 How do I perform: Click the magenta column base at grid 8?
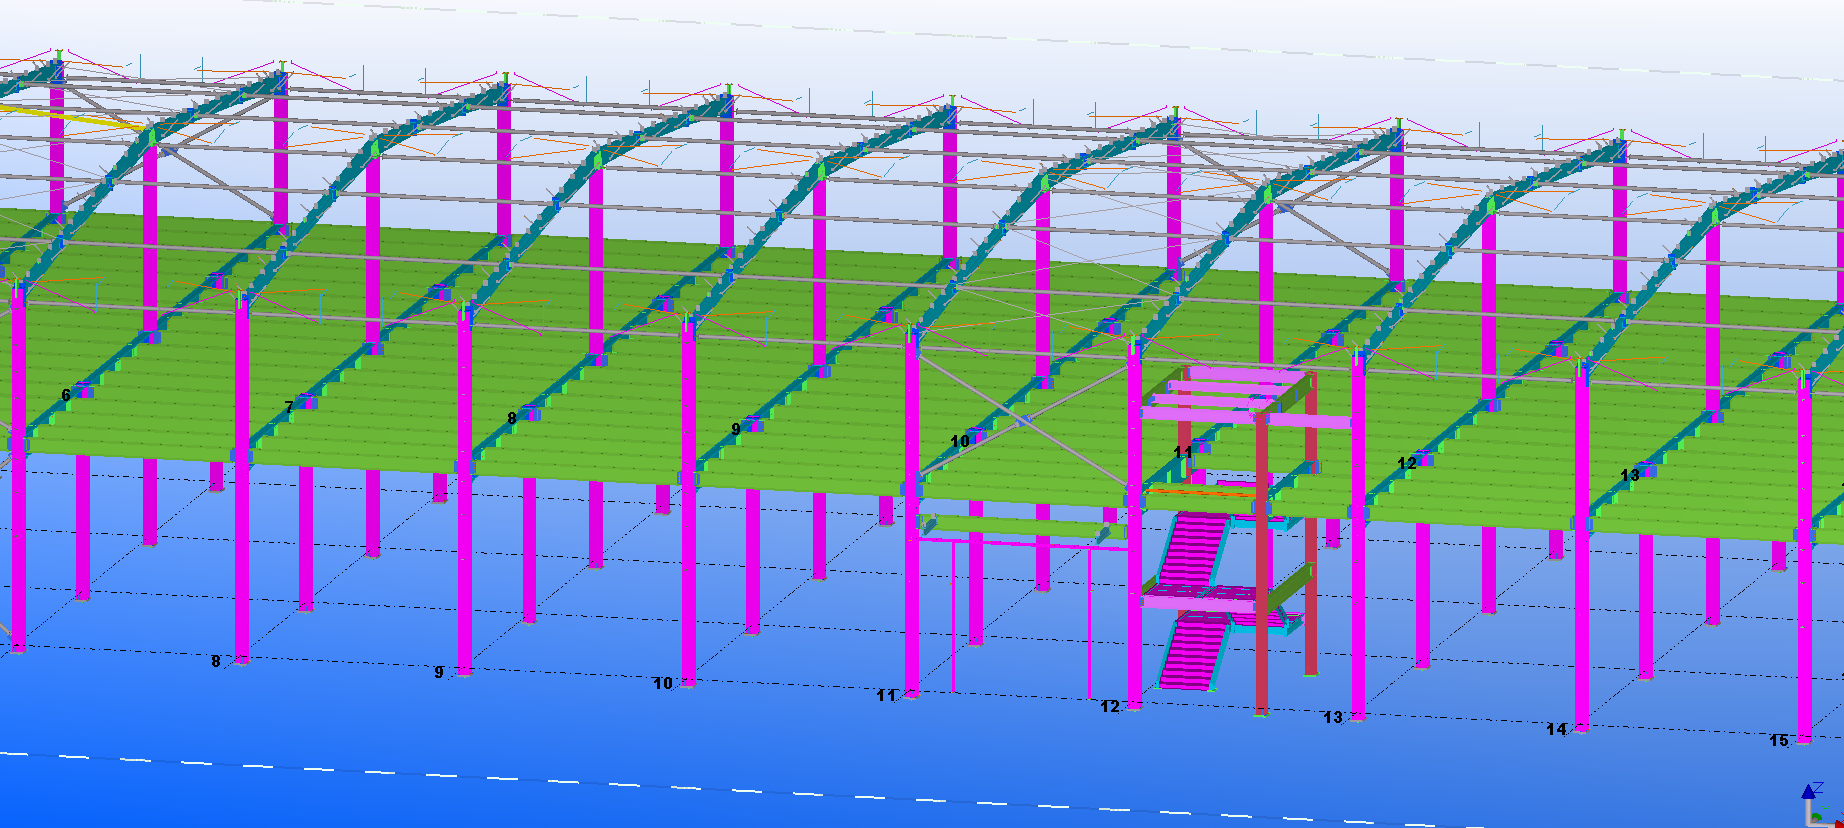coord(240,659)
